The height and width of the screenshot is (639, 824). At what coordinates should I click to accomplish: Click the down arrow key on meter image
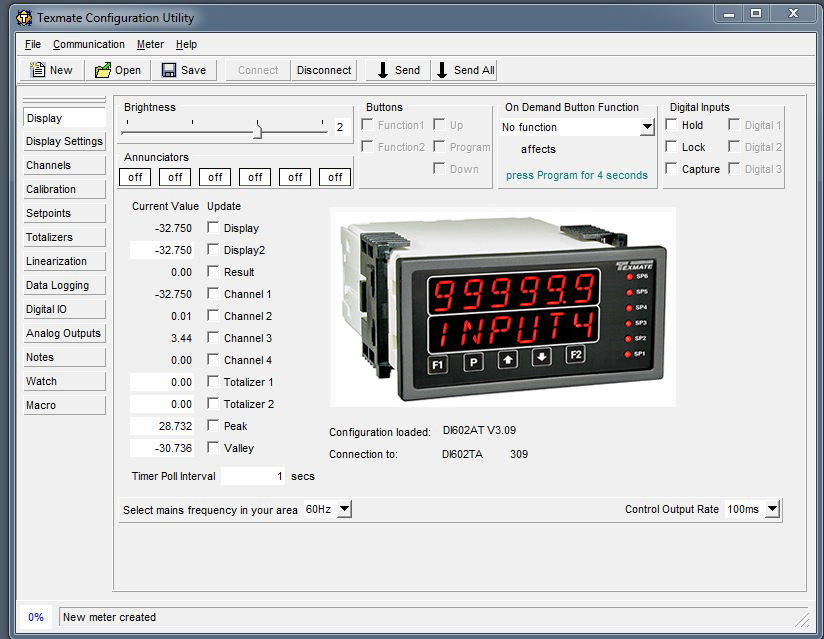point(542,357)
